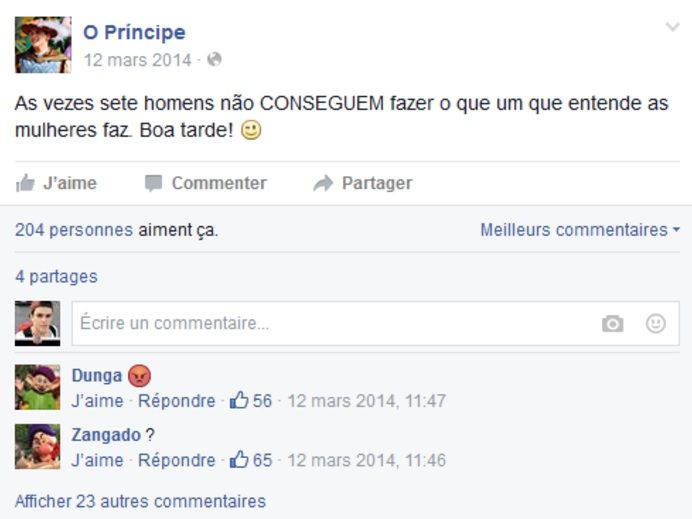Viewport: 692px width, 519px height.
Task: Open the 204 personnes likes list
Action: pyautogui.click(x=74, y=230)
